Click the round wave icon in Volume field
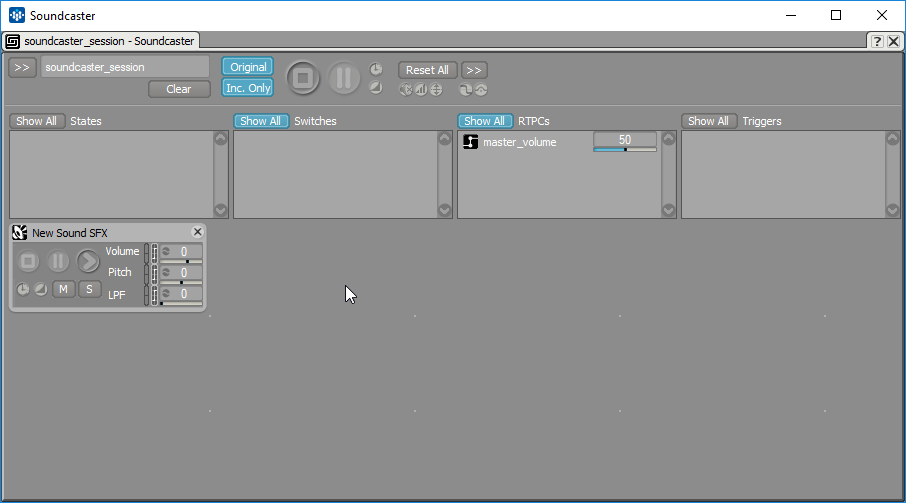This screenshot has width=906, height=503. coord(166,251)
